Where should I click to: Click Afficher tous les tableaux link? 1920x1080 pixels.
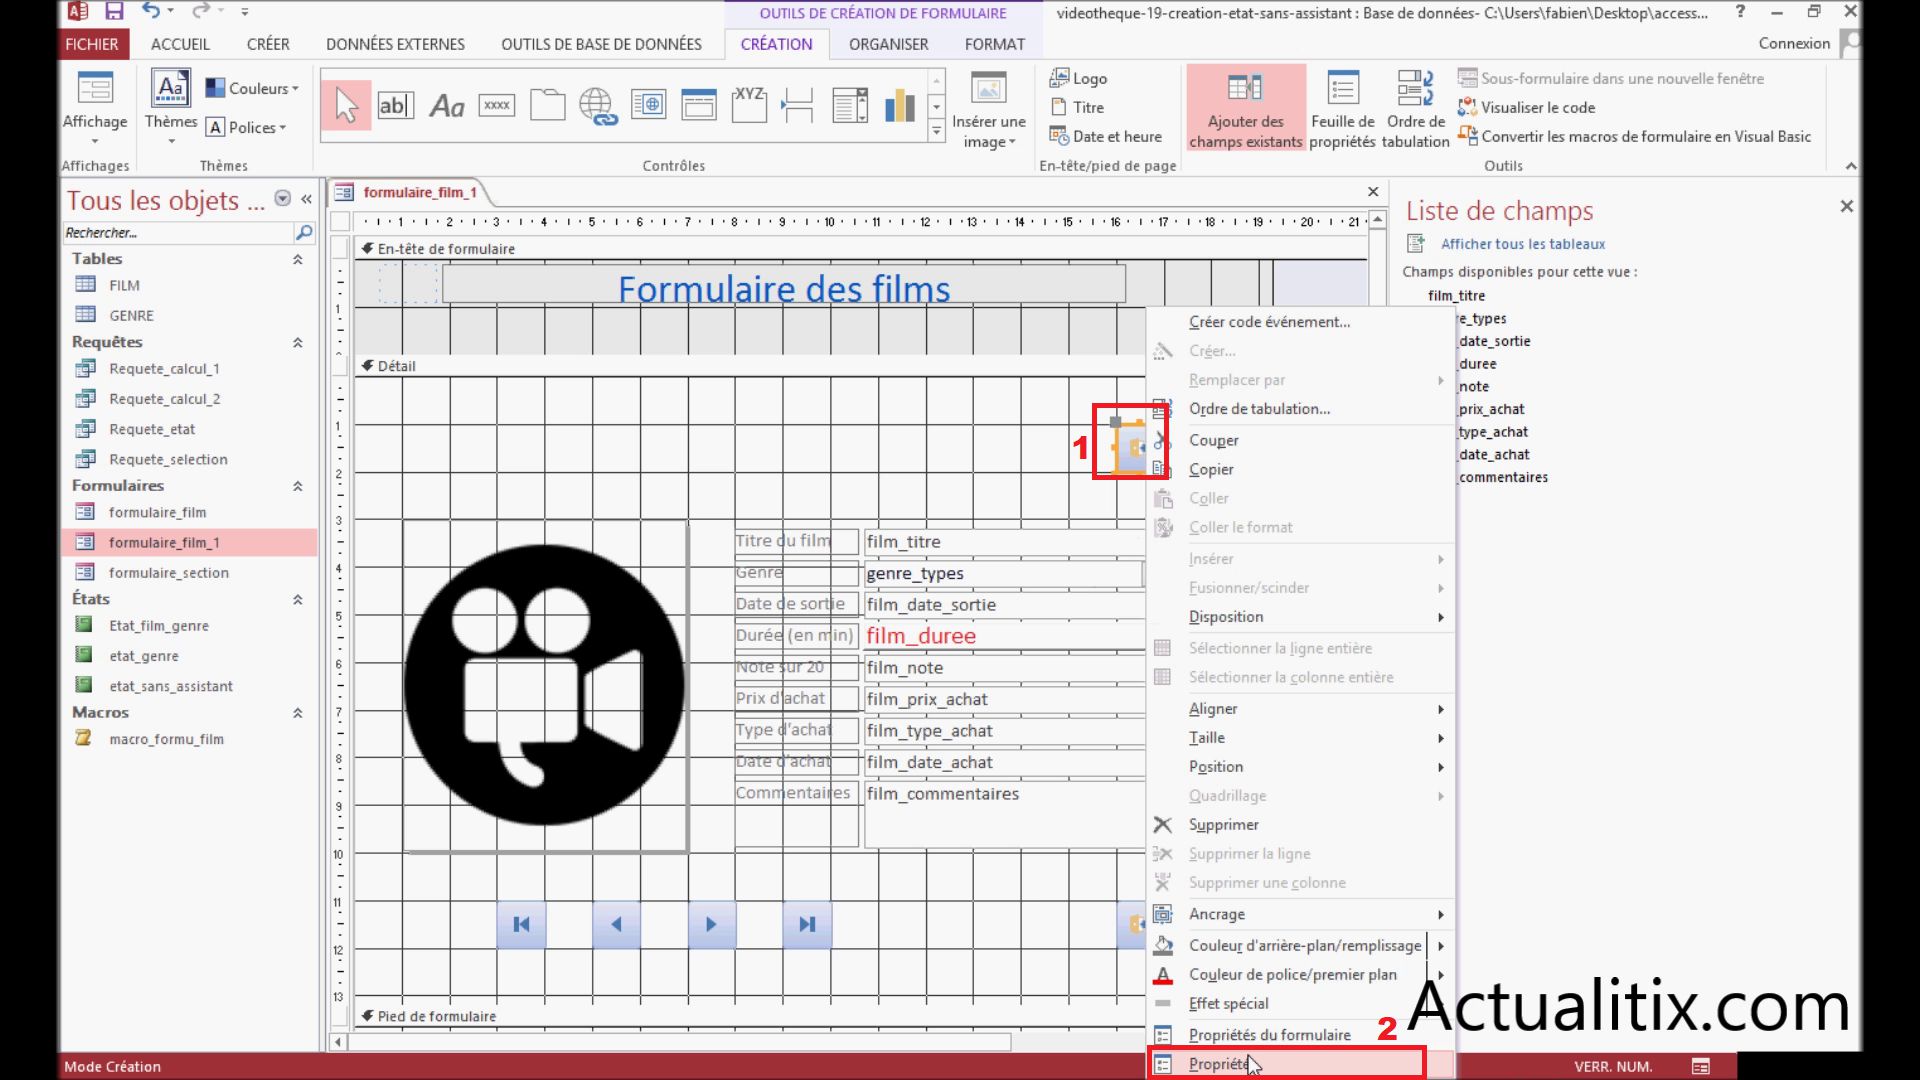coord(1522,244)
